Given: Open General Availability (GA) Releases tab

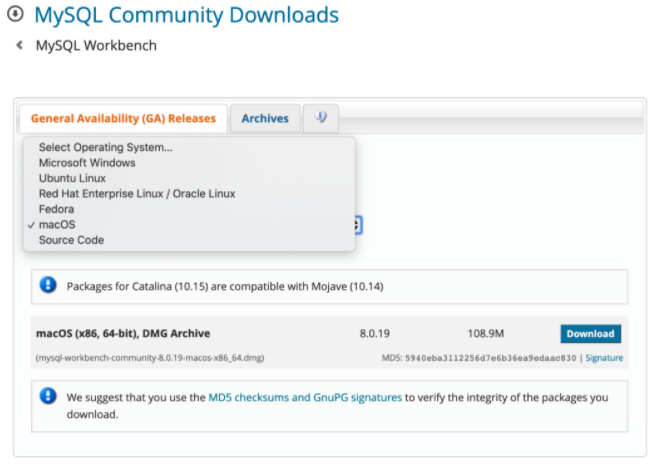Looking at the screenshot, I should (x=123, y=118).
